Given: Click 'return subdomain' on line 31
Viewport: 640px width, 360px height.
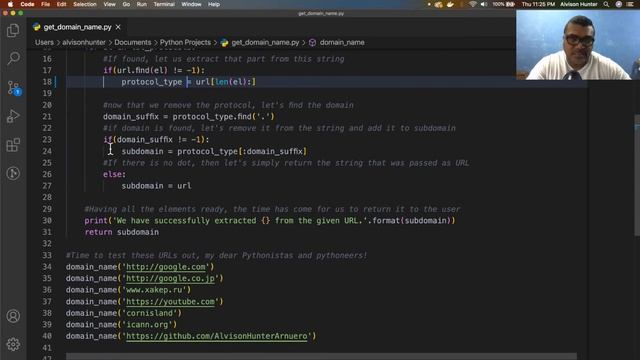Looking at the screenshot, I should click(x=122, y=232).
